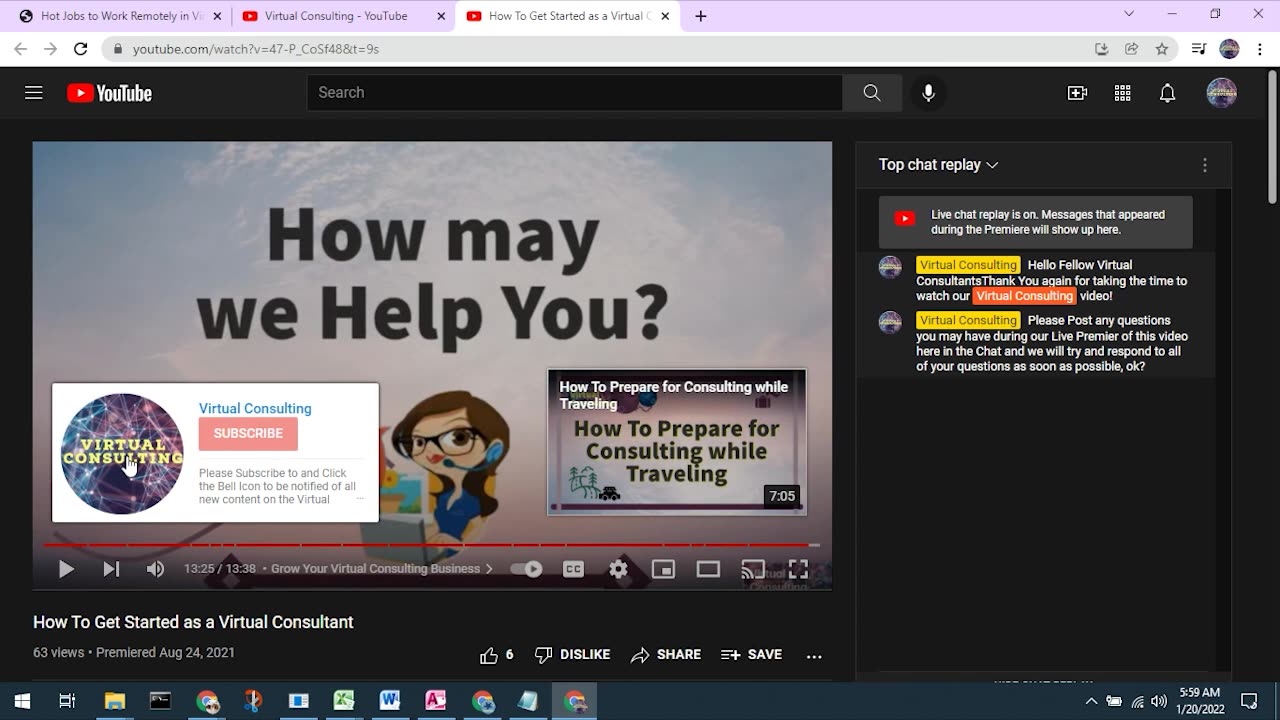This screenshot has width=1280, height=720.
Task: Go back in browser history
Action: pos(20,49)
